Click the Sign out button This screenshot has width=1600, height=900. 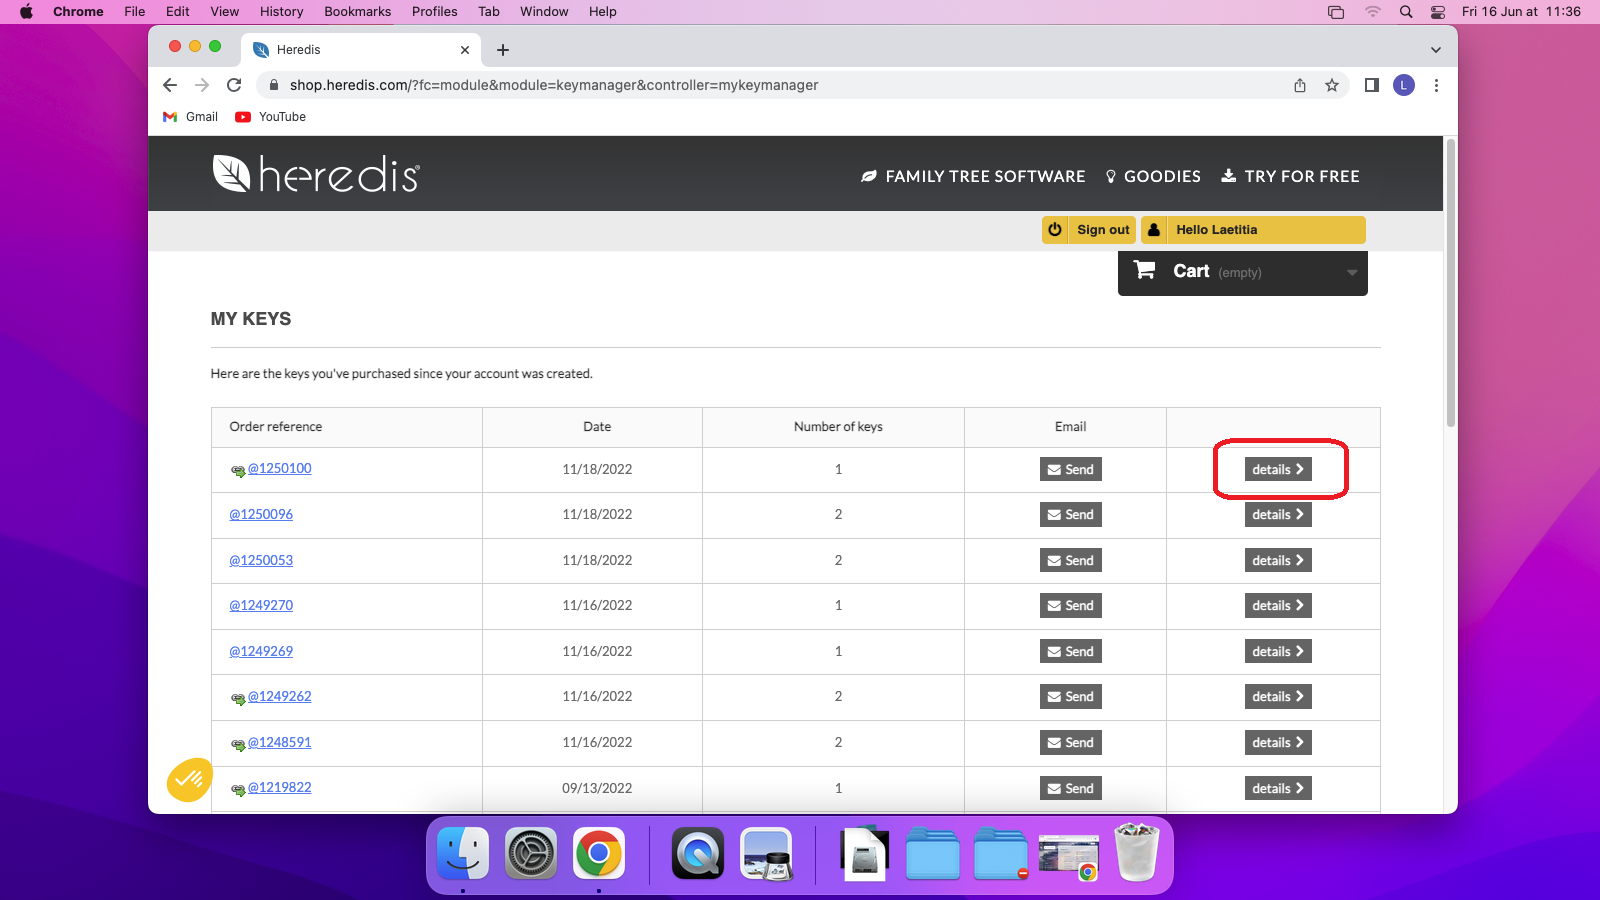click(1102, 230)
